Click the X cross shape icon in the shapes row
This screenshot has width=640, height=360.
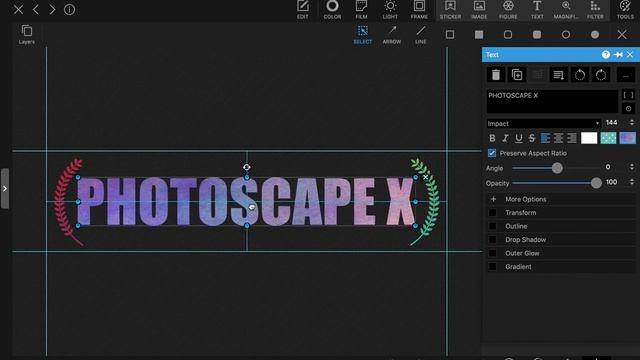pos(622,34)
